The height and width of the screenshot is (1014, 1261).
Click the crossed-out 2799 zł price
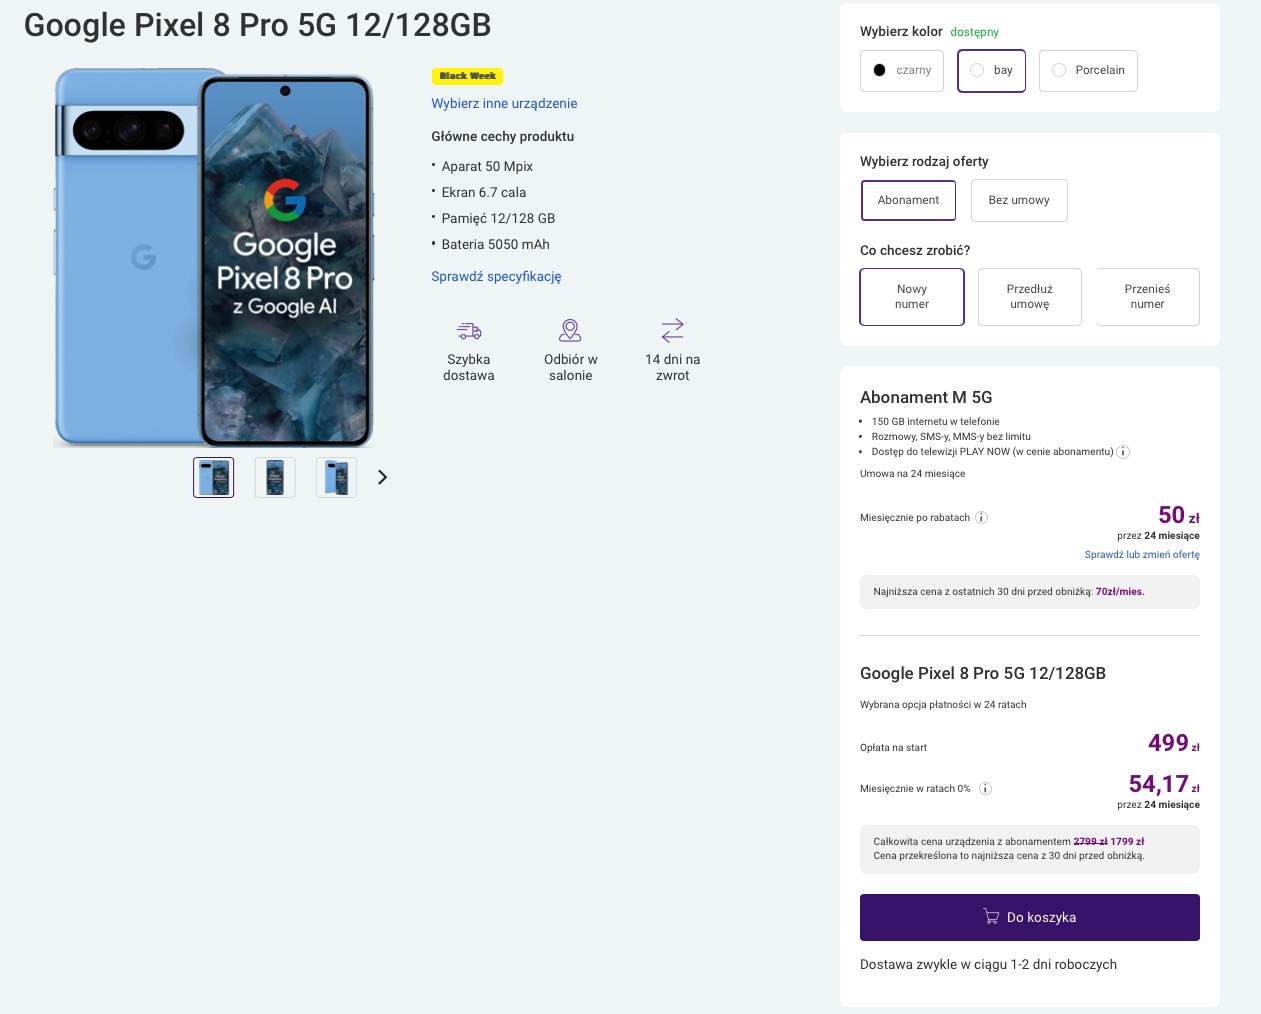pos(1090,842)
